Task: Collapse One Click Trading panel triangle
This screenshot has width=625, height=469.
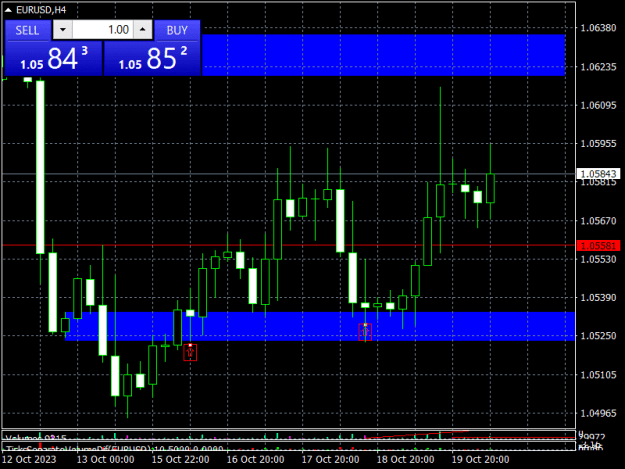Action: pos(8,10)
